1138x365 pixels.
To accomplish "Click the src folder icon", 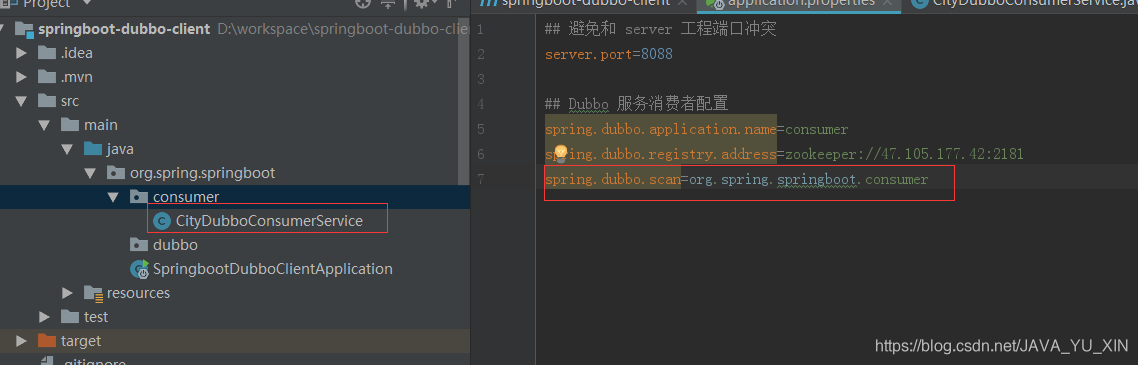I will click(x=46, y=101).
